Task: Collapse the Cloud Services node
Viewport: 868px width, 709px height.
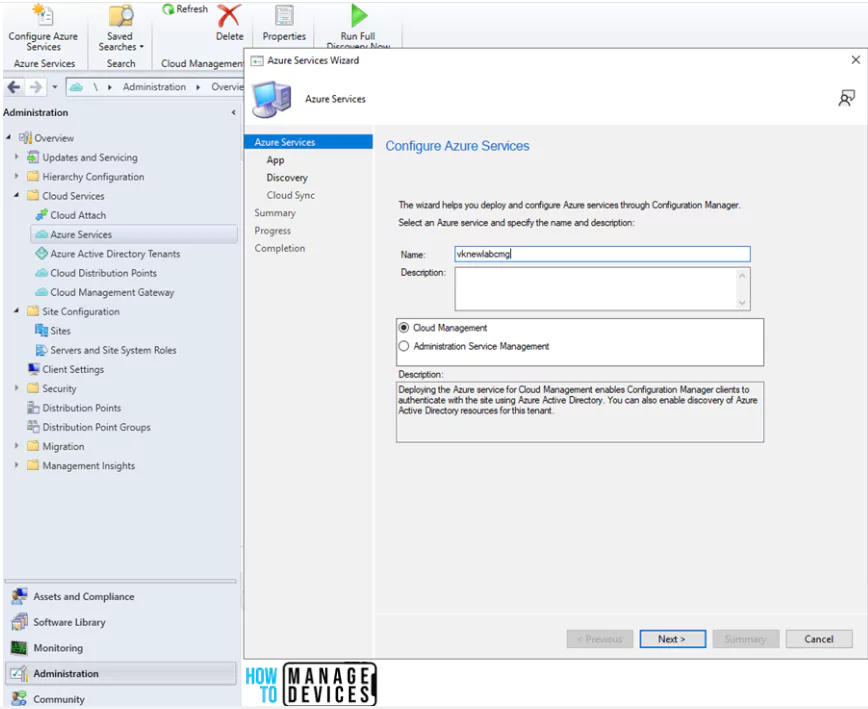Action: (17, 195)
